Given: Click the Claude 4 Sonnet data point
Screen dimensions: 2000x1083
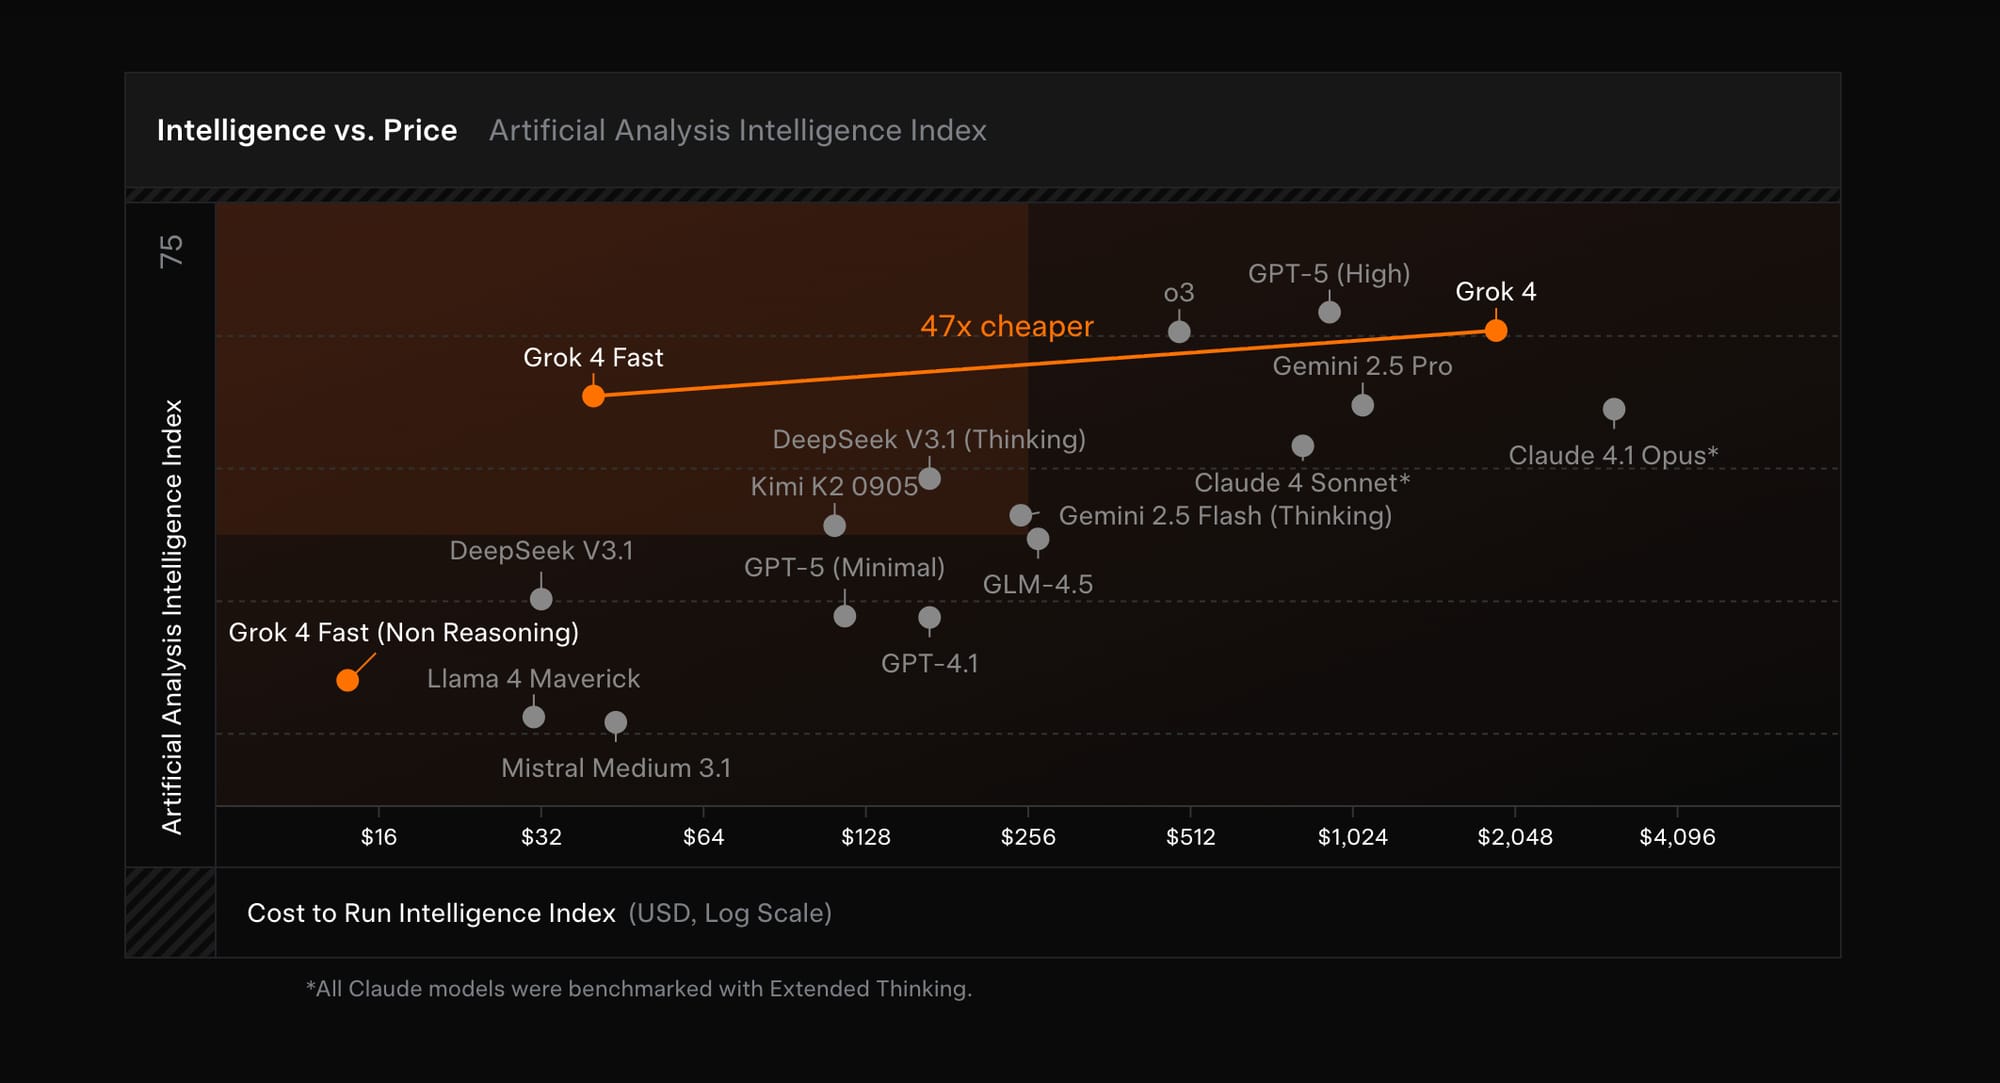Looking at the screenshot, I should point(1302,445).
